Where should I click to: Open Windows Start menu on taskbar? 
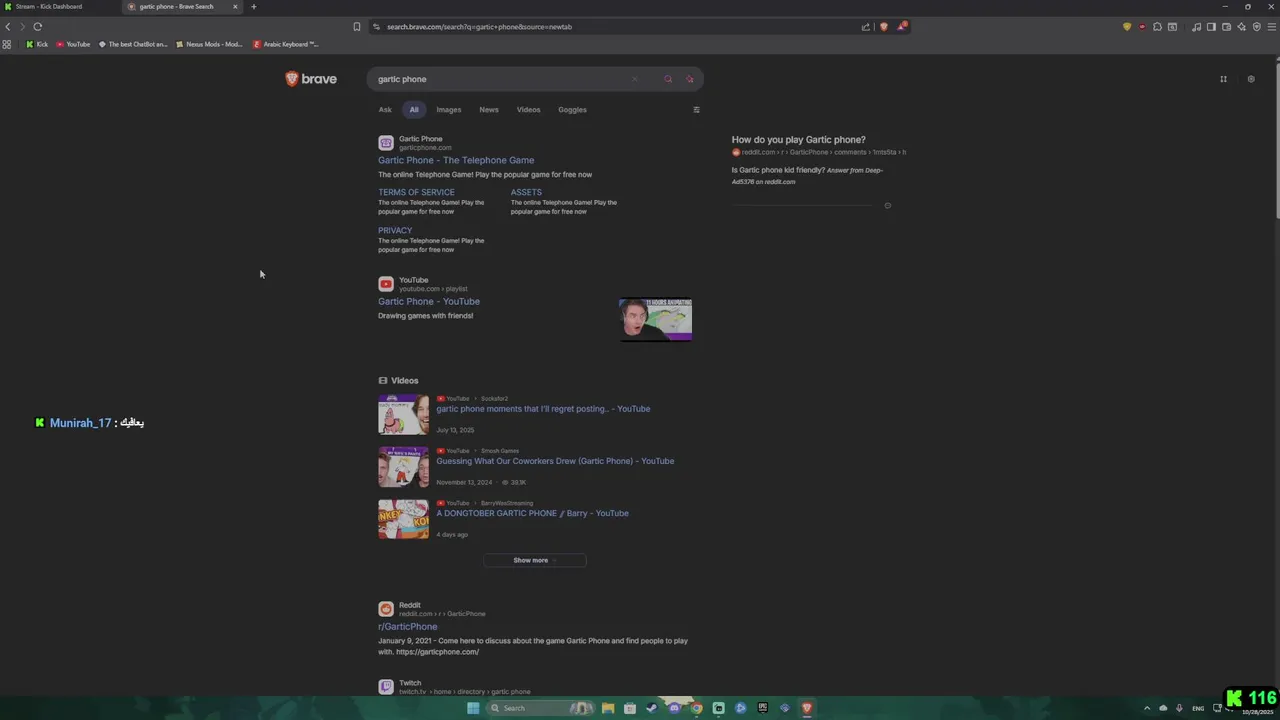(x=473, y=708)
